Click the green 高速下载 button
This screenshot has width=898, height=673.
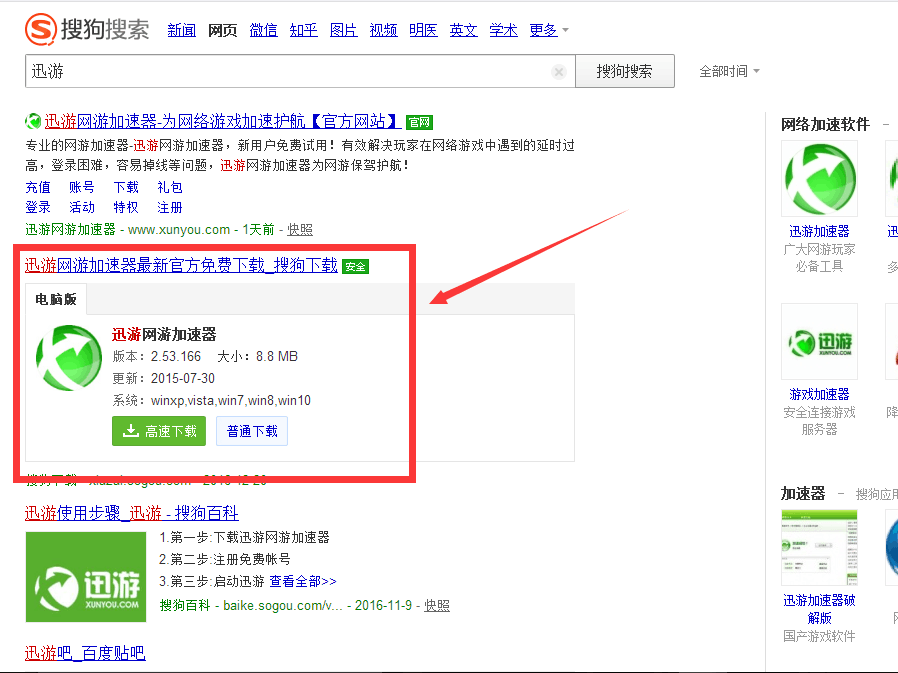pos(159,431)
